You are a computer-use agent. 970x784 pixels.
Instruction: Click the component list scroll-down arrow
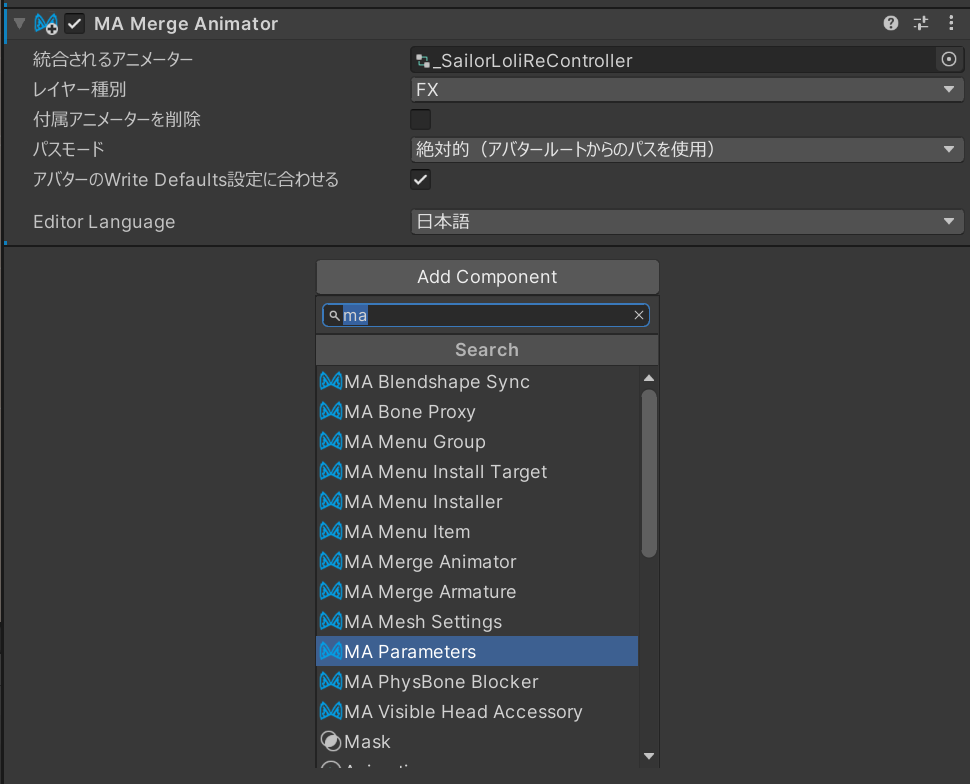649,756
